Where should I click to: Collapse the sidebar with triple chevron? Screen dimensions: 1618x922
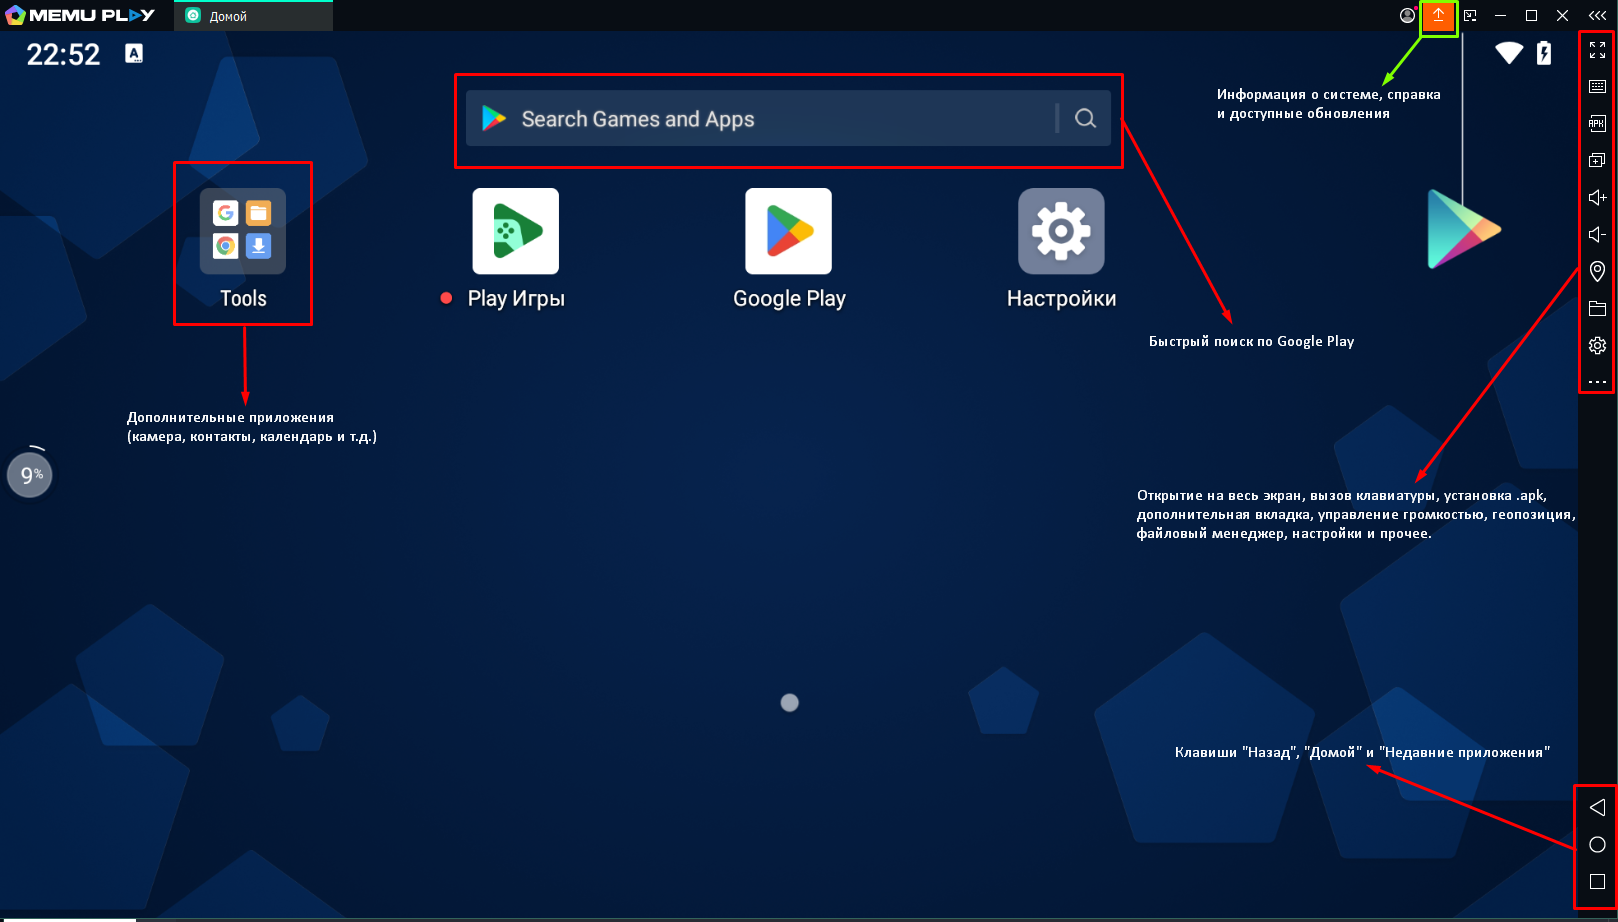point(1597,16)
